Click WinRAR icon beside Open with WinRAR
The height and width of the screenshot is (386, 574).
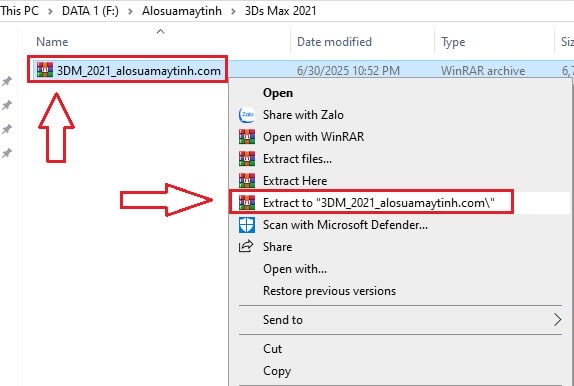pos(247,137)
